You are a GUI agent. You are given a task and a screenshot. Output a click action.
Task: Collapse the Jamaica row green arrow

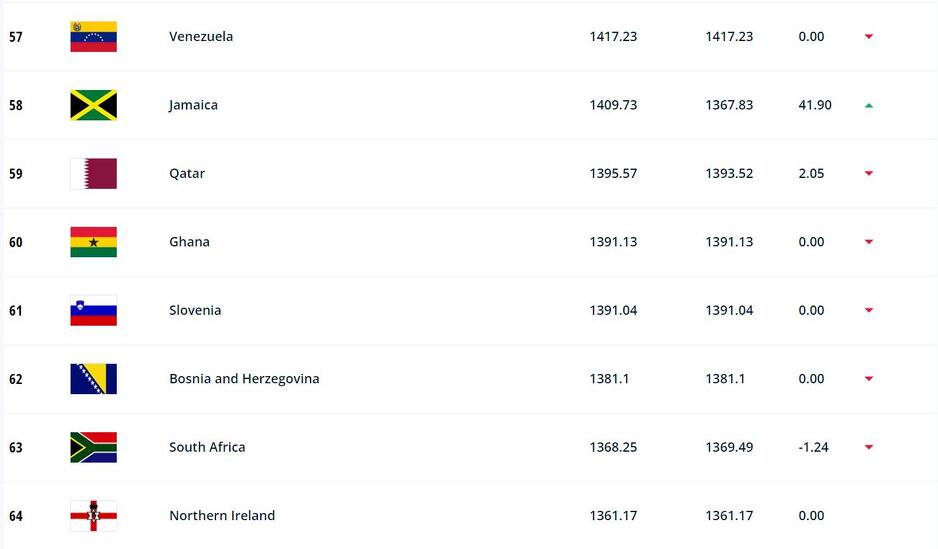tap(869, 105)
